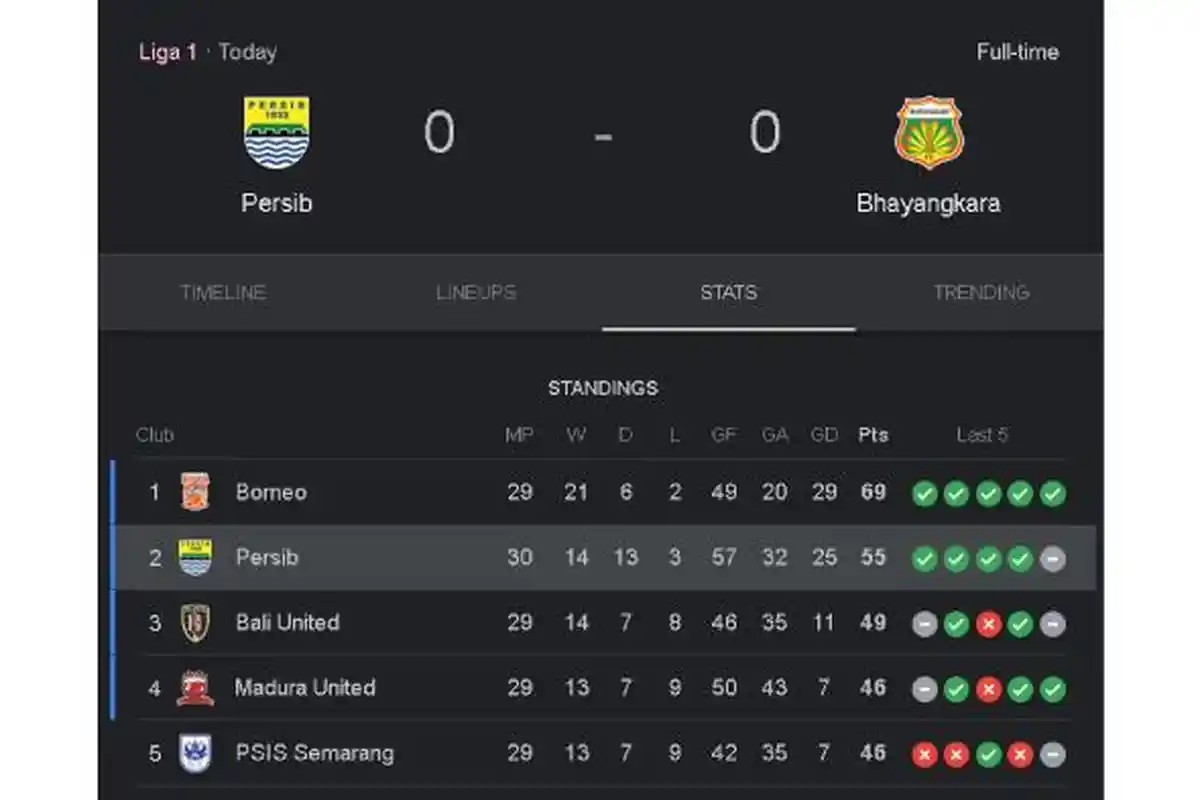The image size is (1200, 800).
Task: Switch to the Timeline tab
Action: (x=222, y=293)
